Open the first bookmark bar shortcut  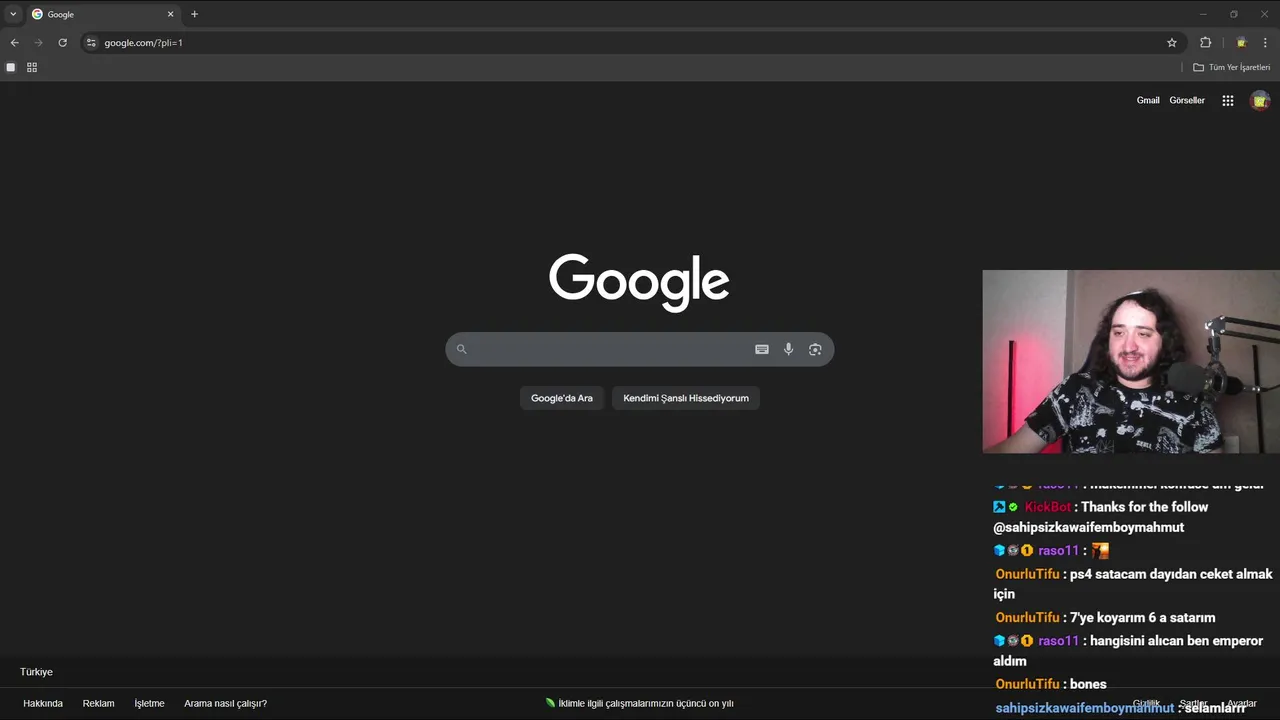pos(11,67)
